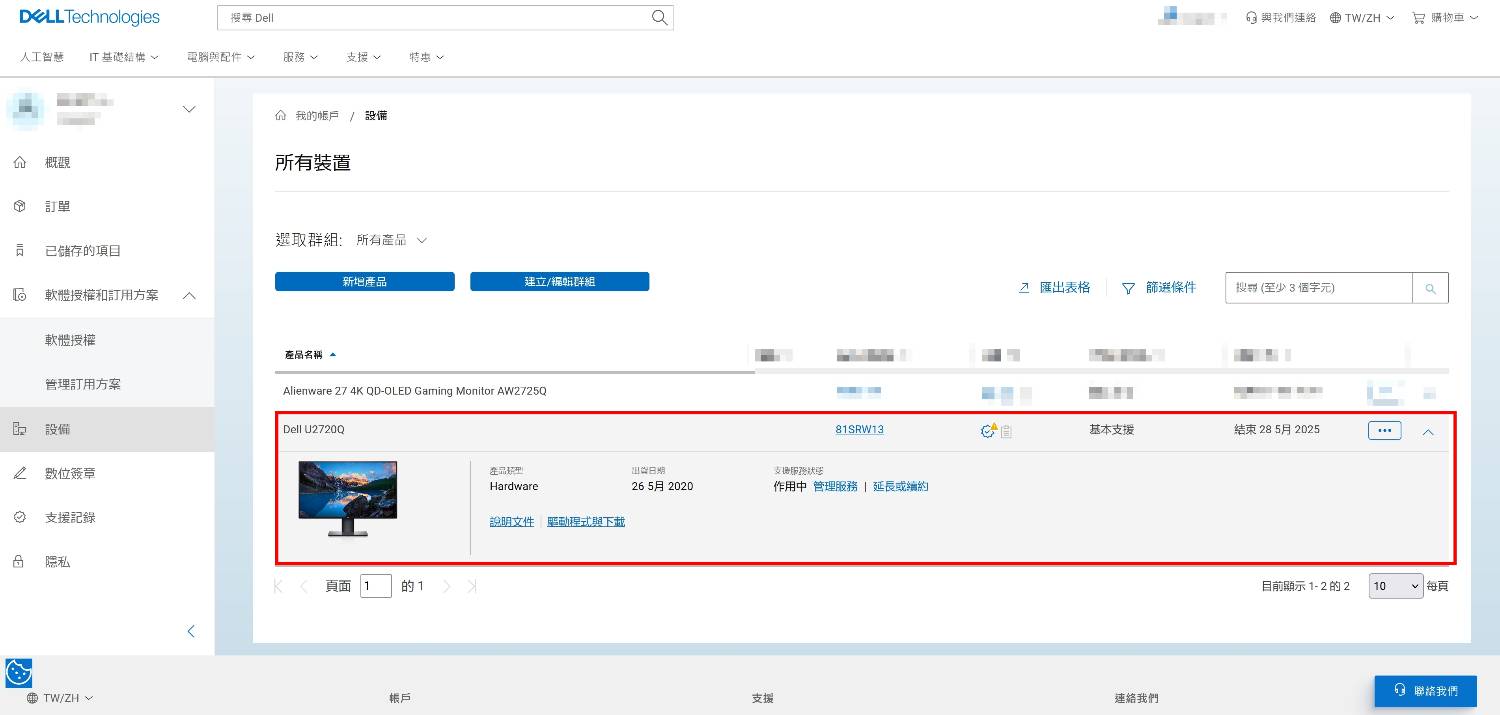Expand the IT 基礎結構 navigation menu
1500x715 pixels.
pos(124,57)
